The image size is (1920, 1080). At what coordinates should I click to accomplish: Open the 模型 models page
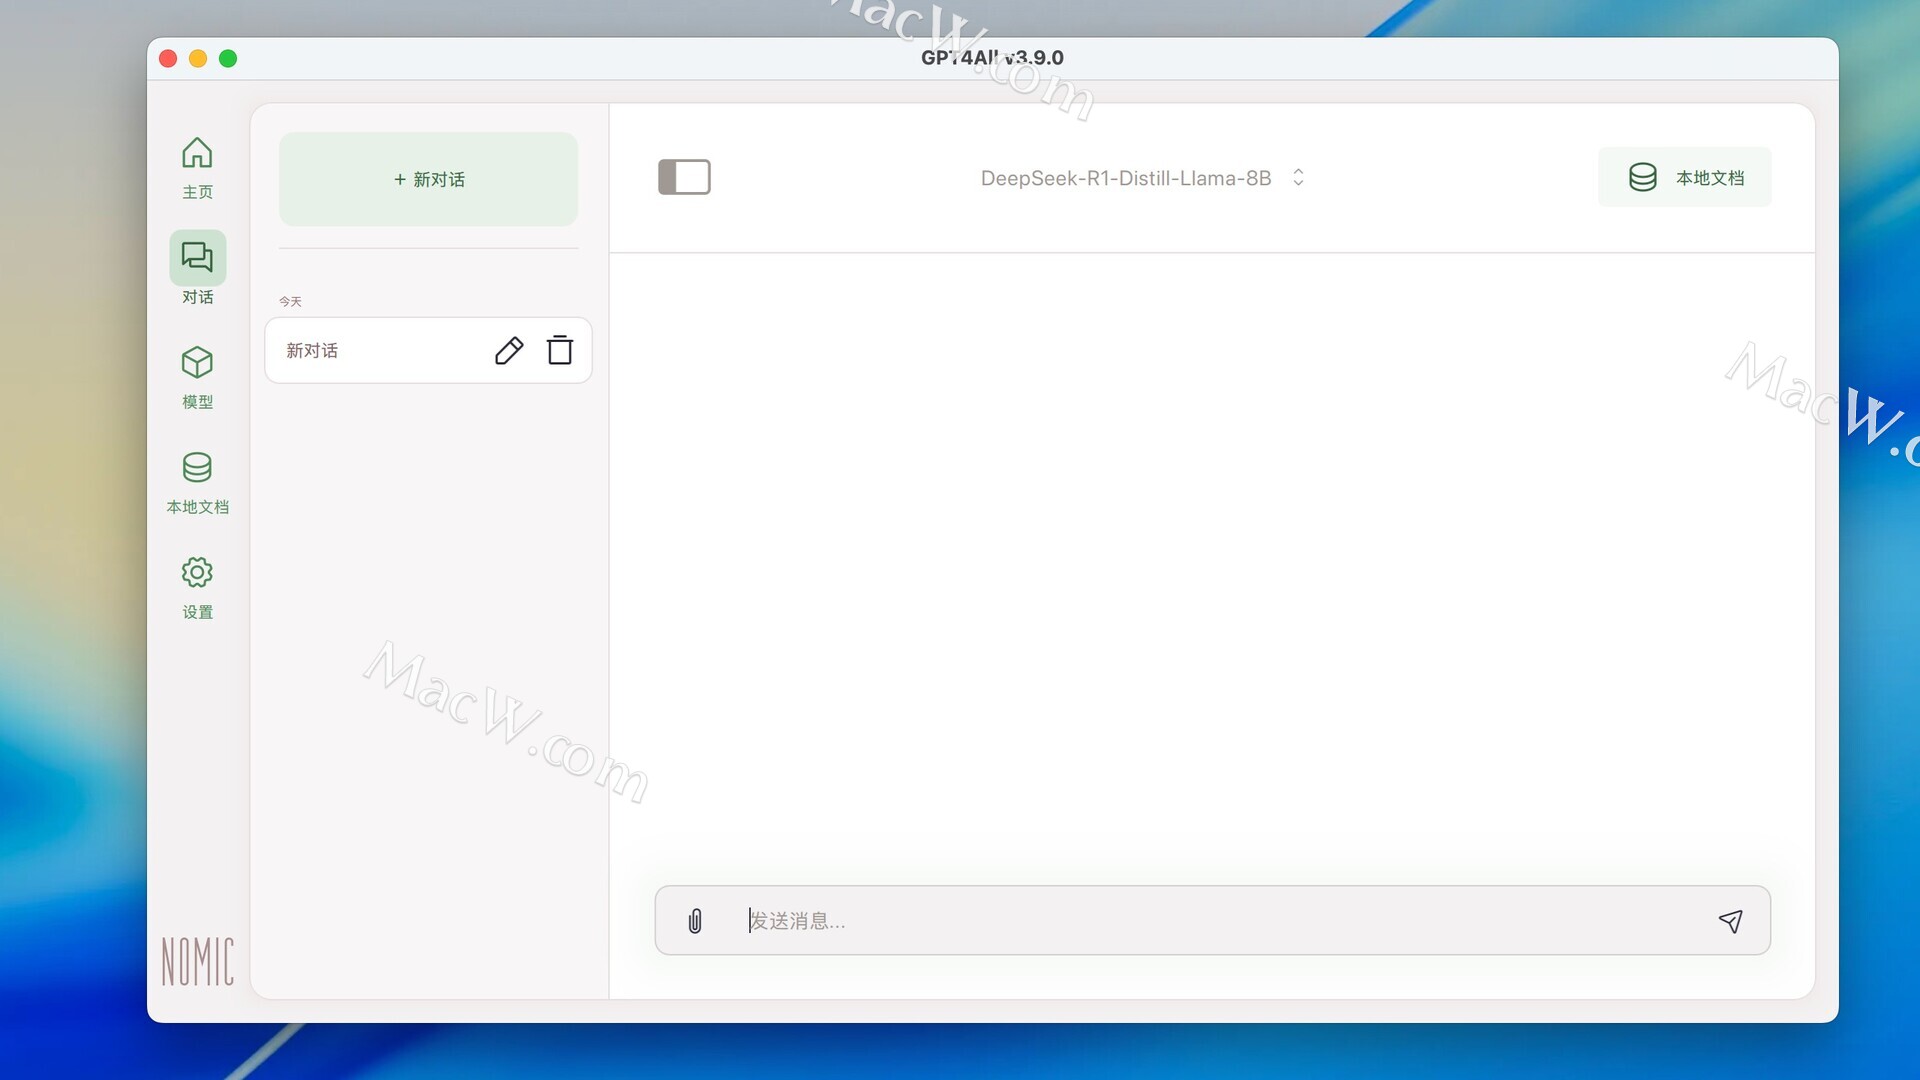[x=197, y=378]
